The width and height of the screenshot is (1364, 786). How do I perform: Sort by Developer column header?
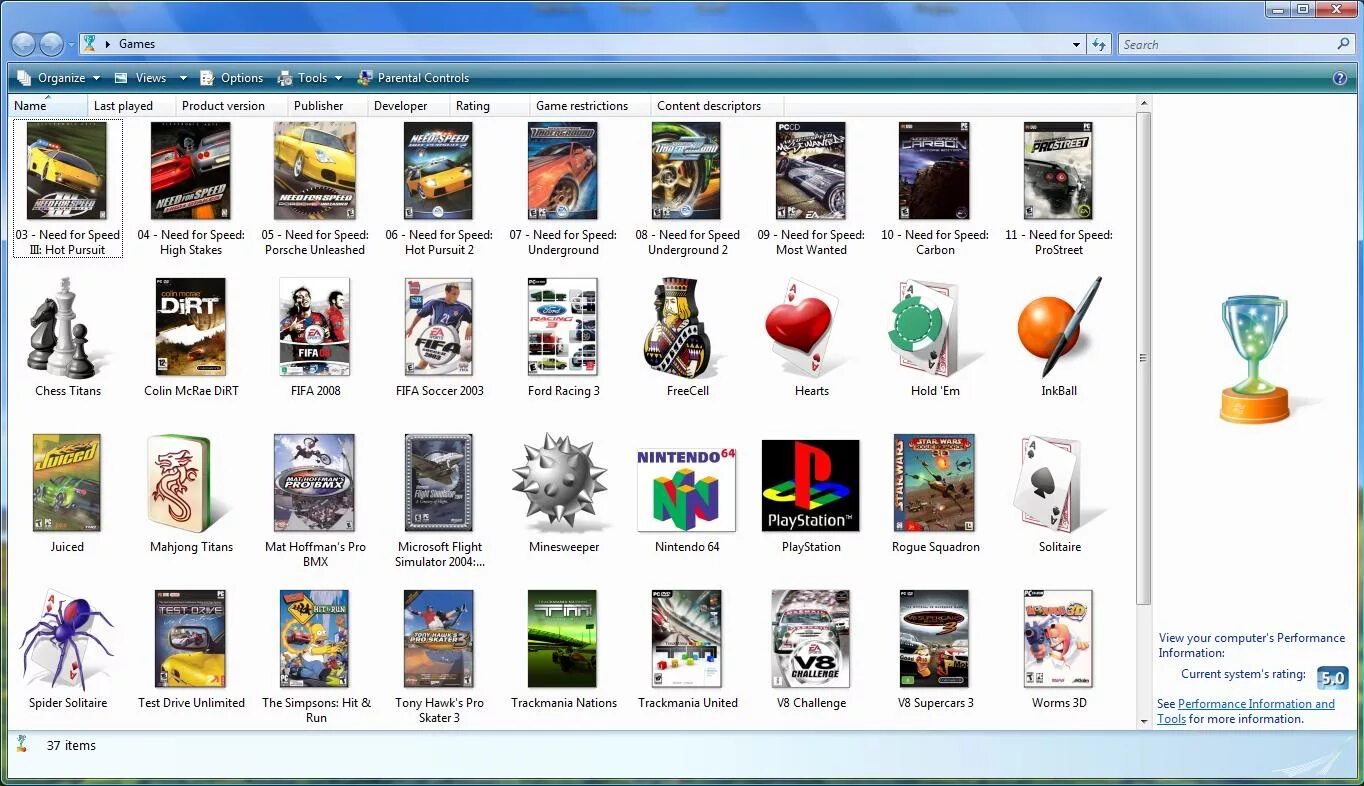point(408,105)
